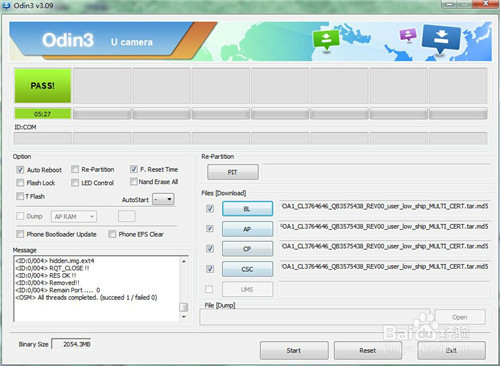Tick the UMS file checkbox
This screenshot has height=366, width=500.
(209, 289)
